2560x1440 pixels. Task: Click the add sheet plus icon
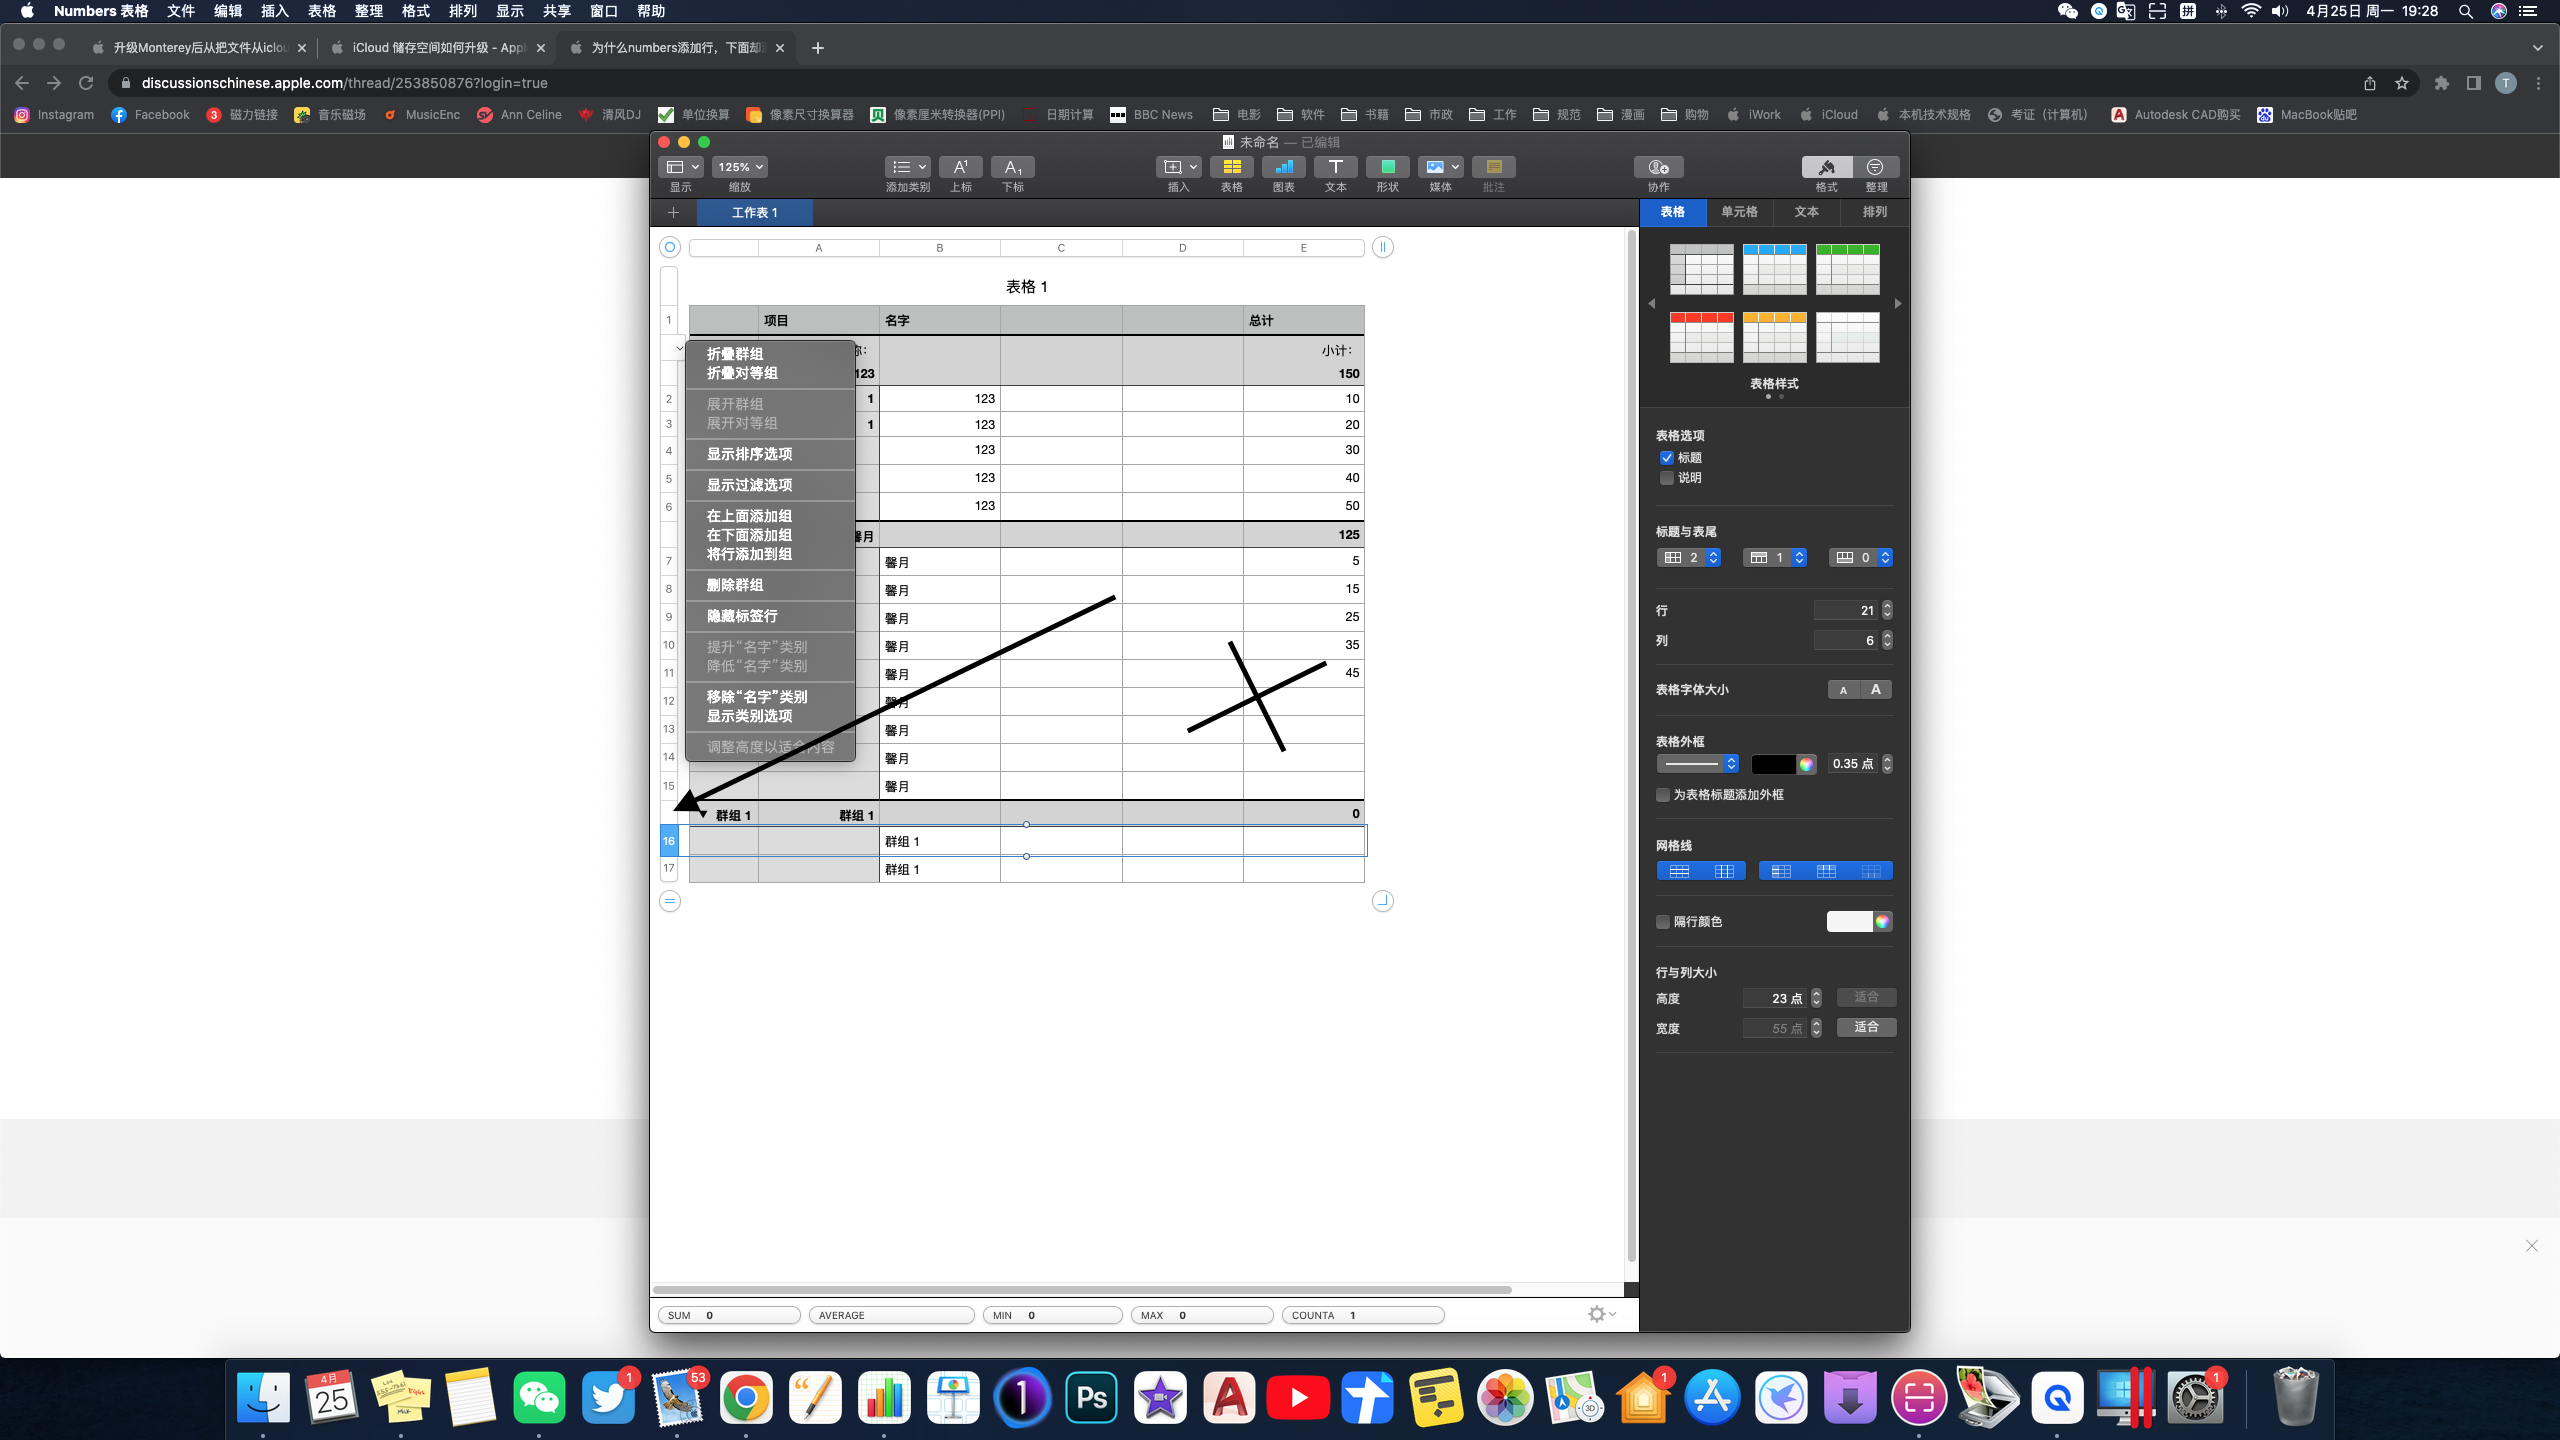[673, 212]
